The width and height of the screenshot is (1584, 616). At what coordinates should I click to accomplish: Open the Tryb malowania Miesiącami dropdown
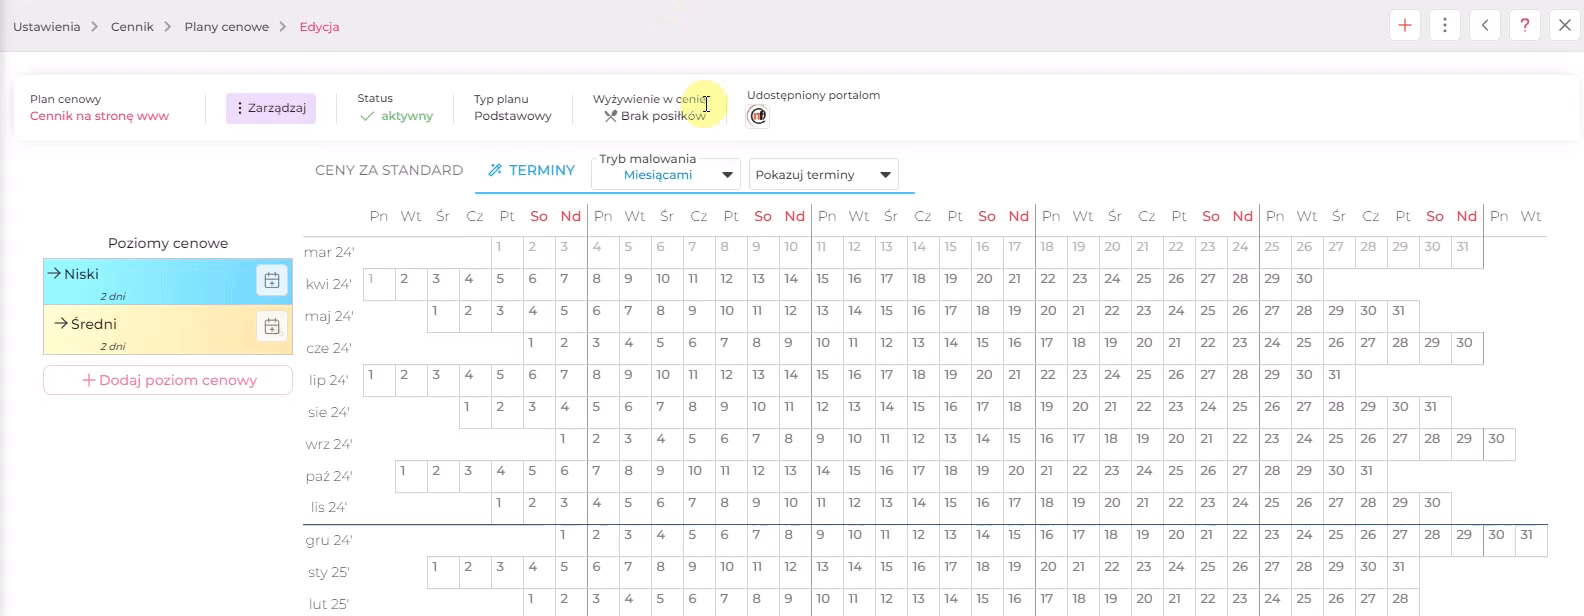tap(666, 174)
